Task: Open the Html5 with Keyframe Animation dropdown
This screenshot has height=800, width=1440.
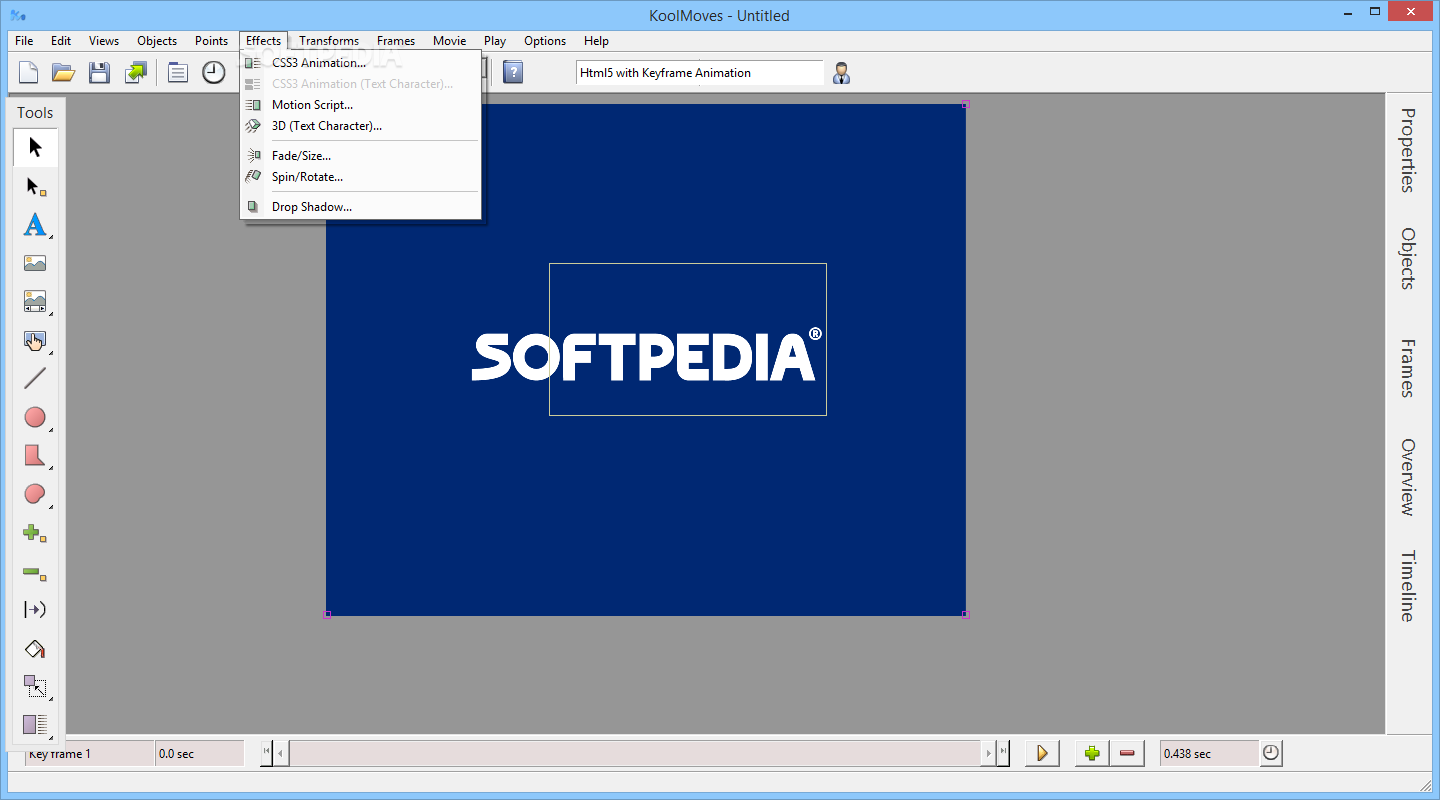Action: (x=700, y=72)
